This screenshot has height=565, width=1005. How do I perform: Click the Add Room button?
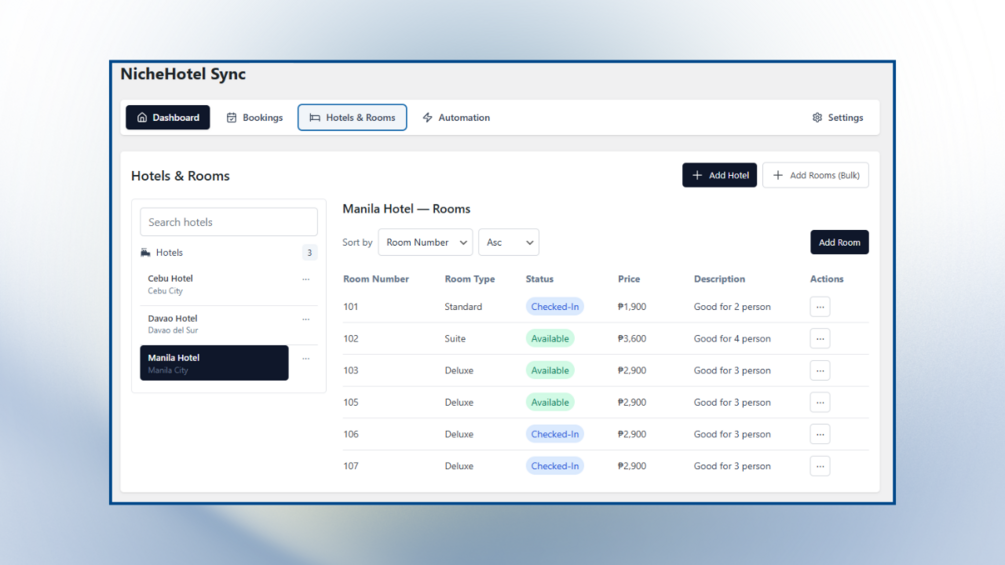[839, 242]
